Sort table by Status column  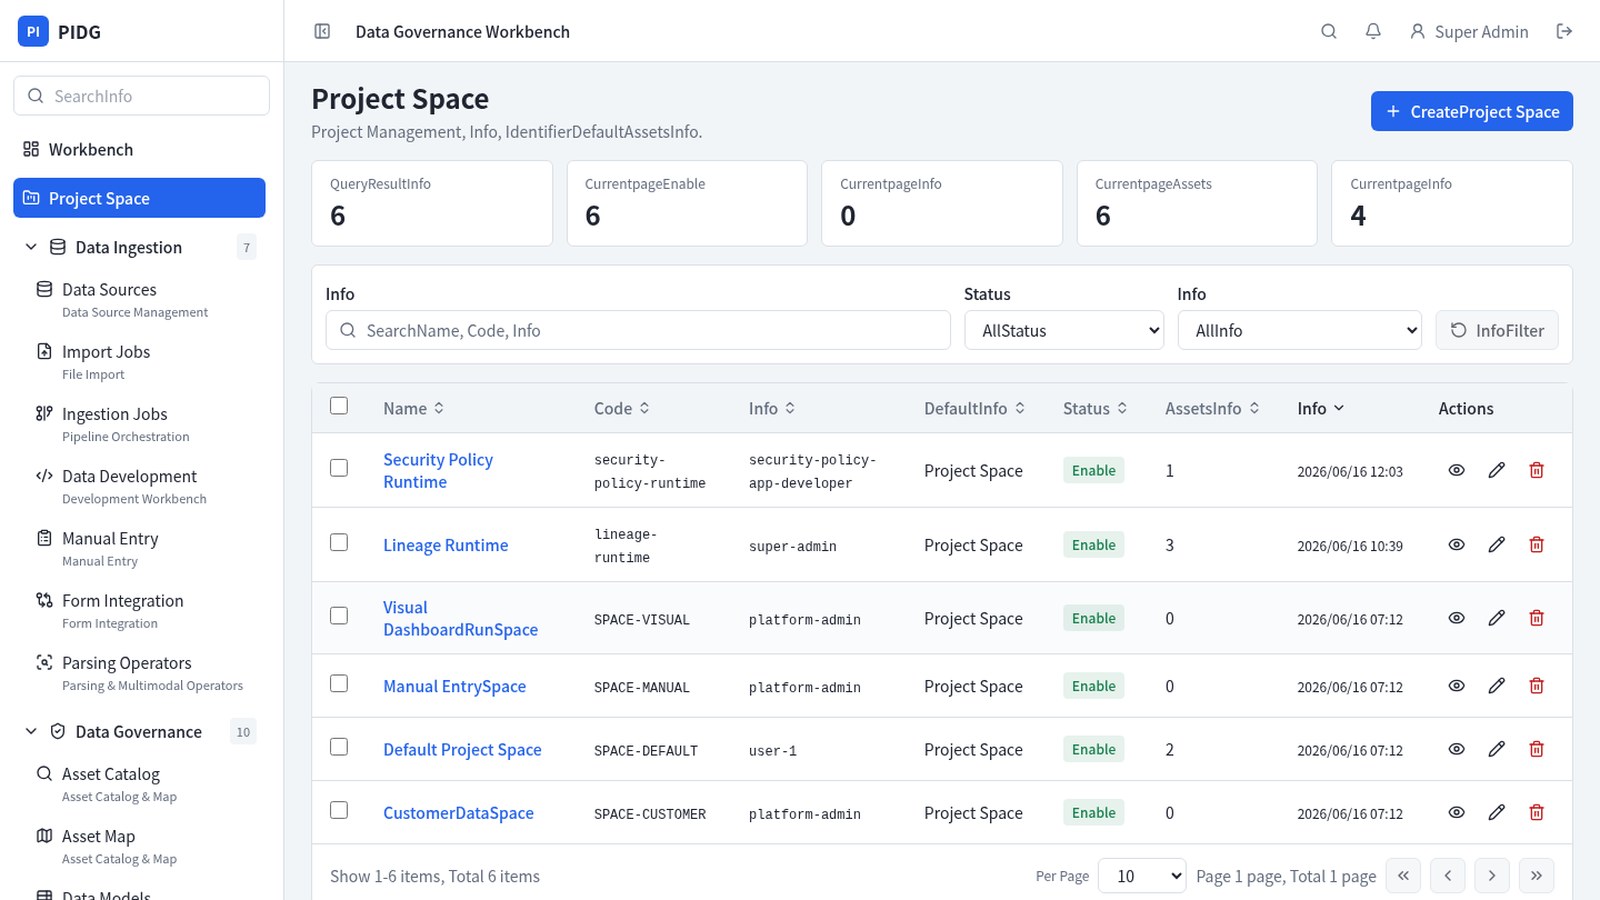1095,408
